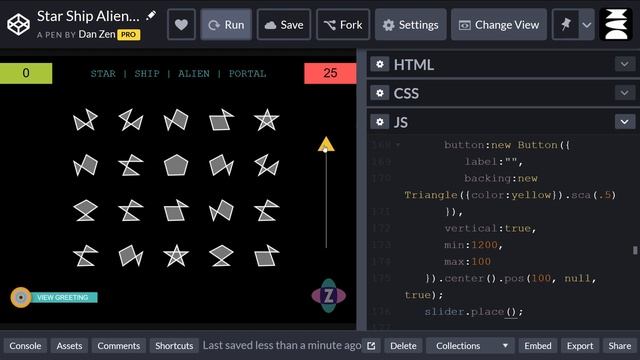The height and width of the screenshot is (360, 640).
Task: Click the heart to like the pen
Action: coord(181,25)
